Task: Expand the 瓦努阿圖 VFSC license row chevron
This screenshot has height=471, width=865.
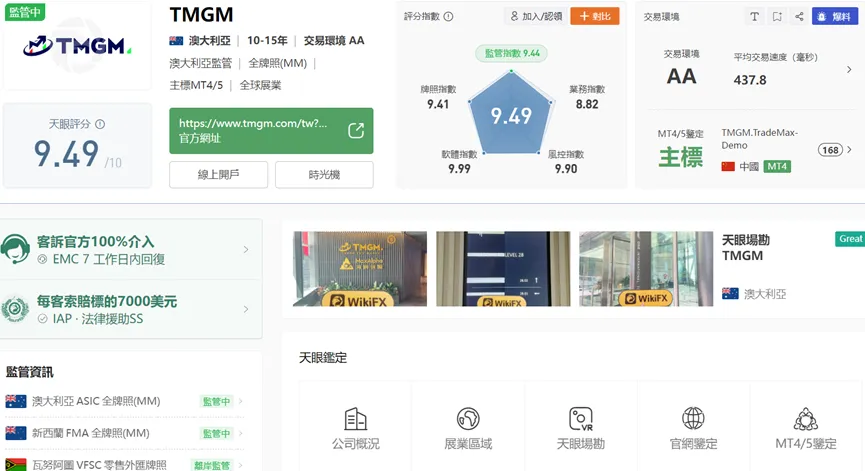Action: click(x=241, y=465)
